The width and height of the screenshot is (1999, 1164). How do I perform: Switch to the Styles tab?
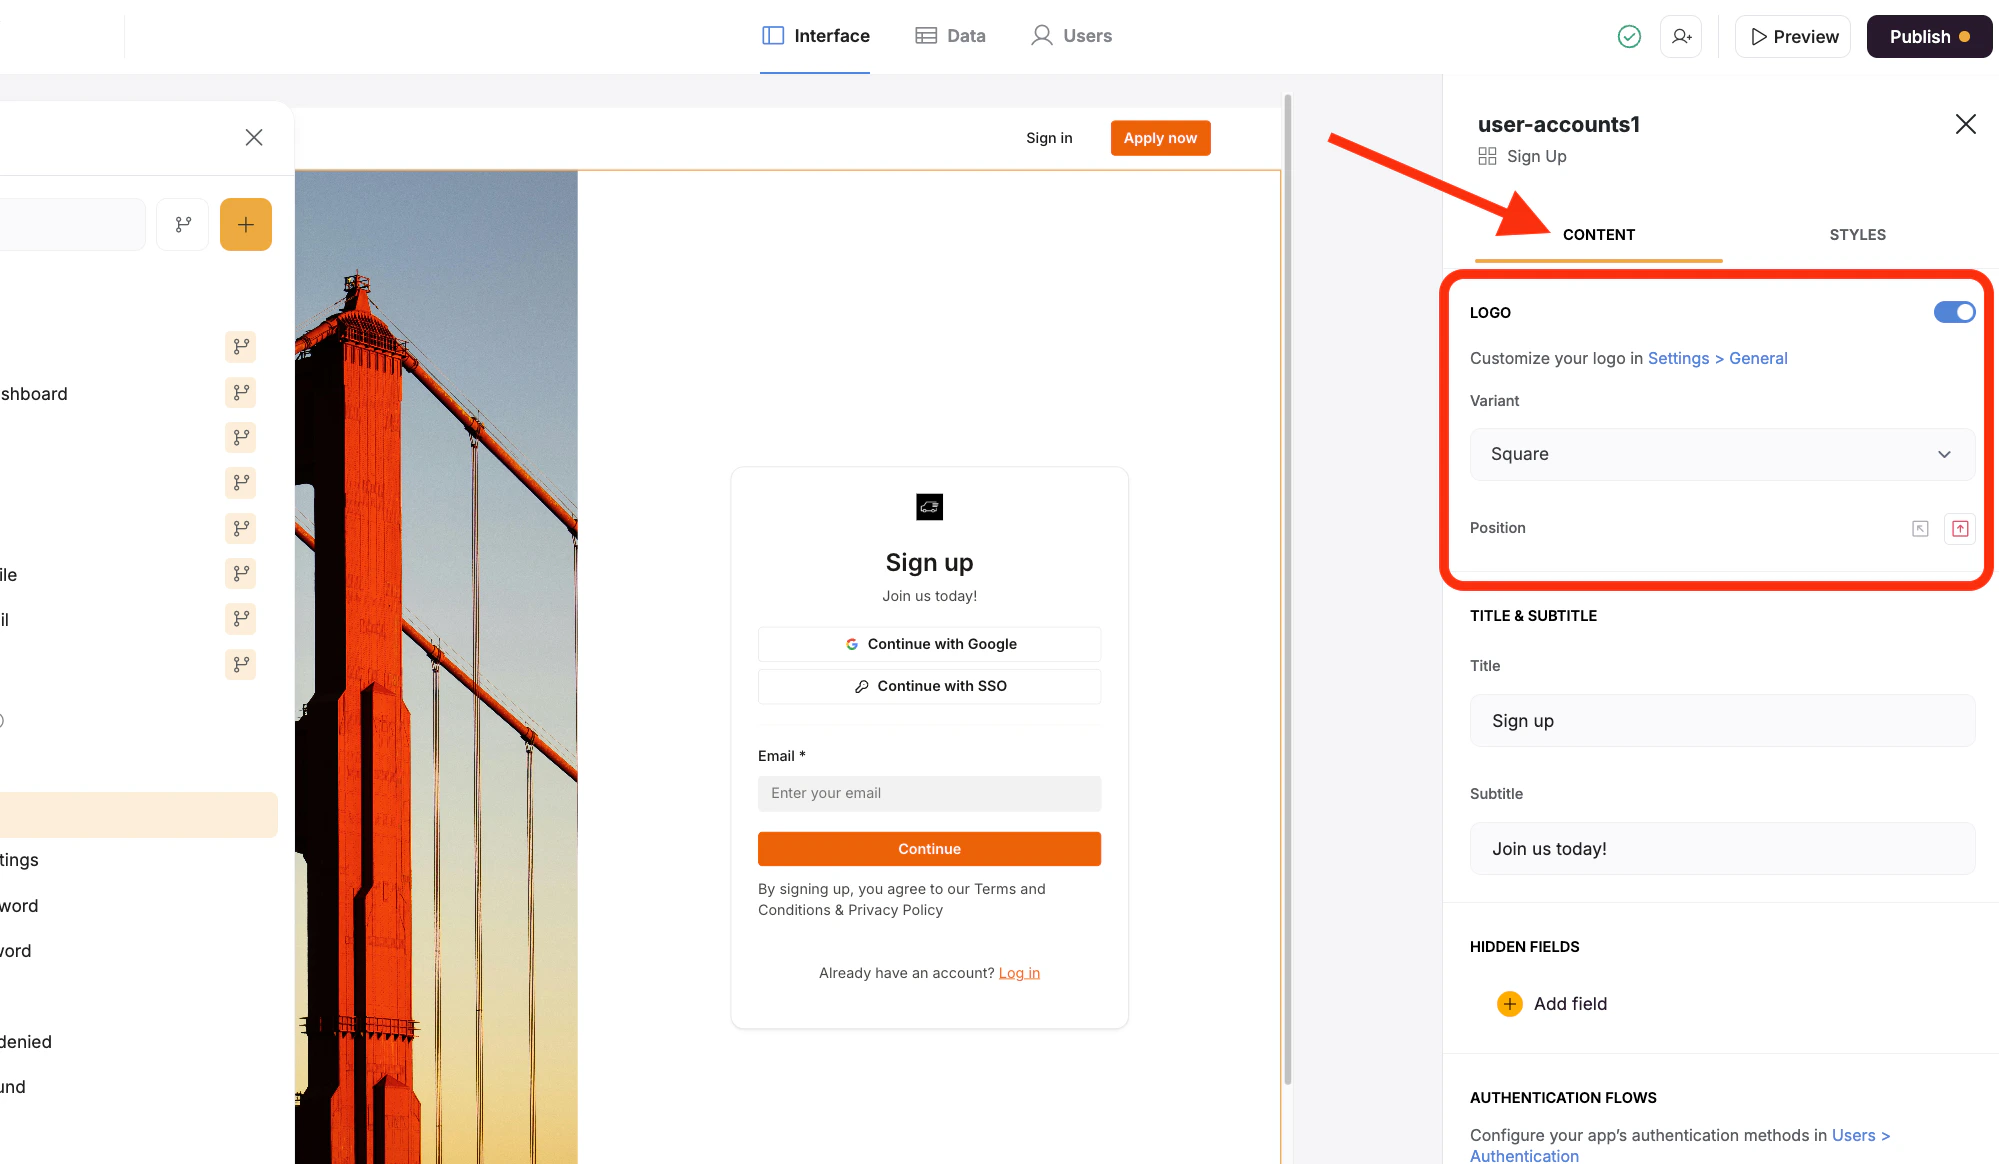pyautogui.click(x=1857, y=235)
